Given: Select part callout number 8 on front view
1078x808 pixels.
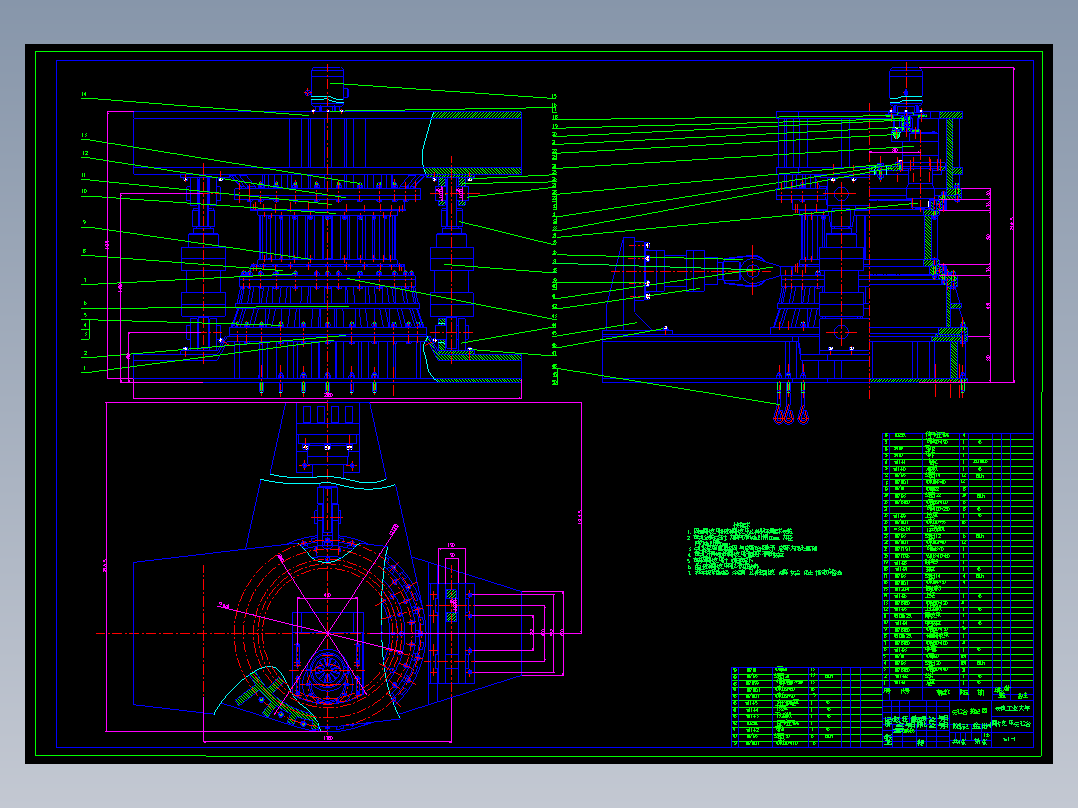Looking at the screenshot, I should (x=84, y=251).
